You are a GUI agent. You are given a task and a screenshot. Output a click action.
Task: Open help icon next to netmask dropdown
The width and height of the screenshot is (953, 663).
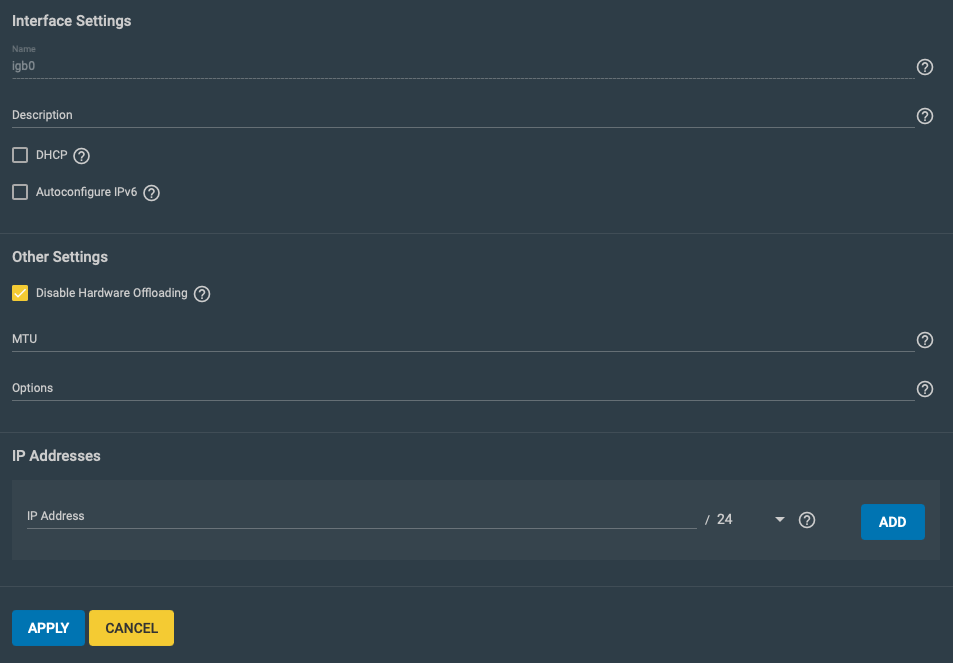807,520
